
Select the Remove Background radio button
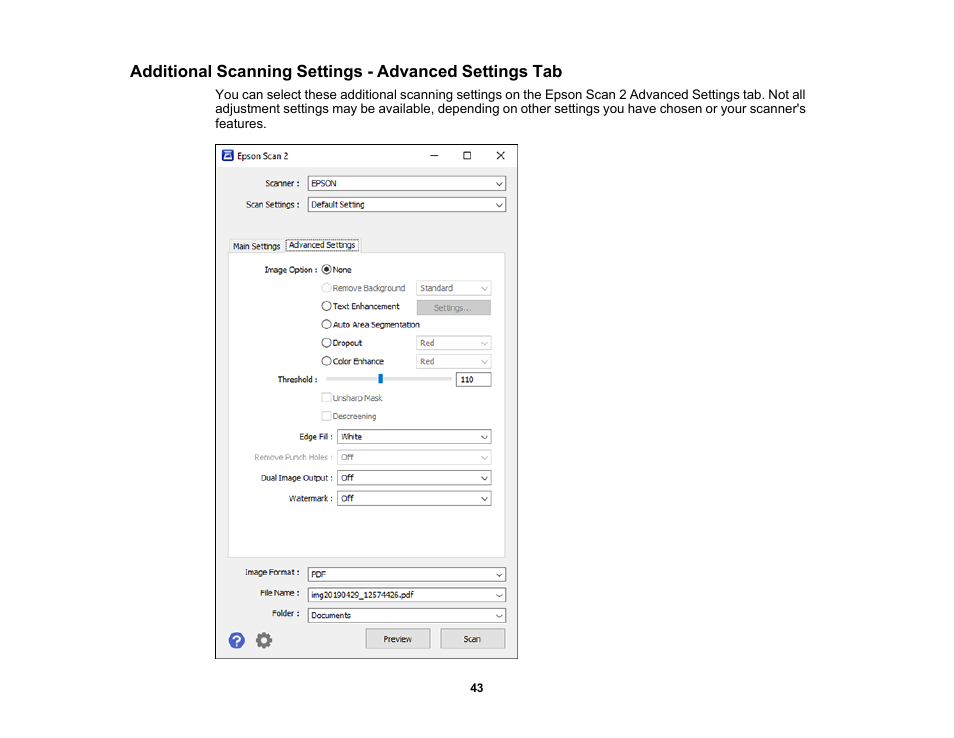[327, 288]
